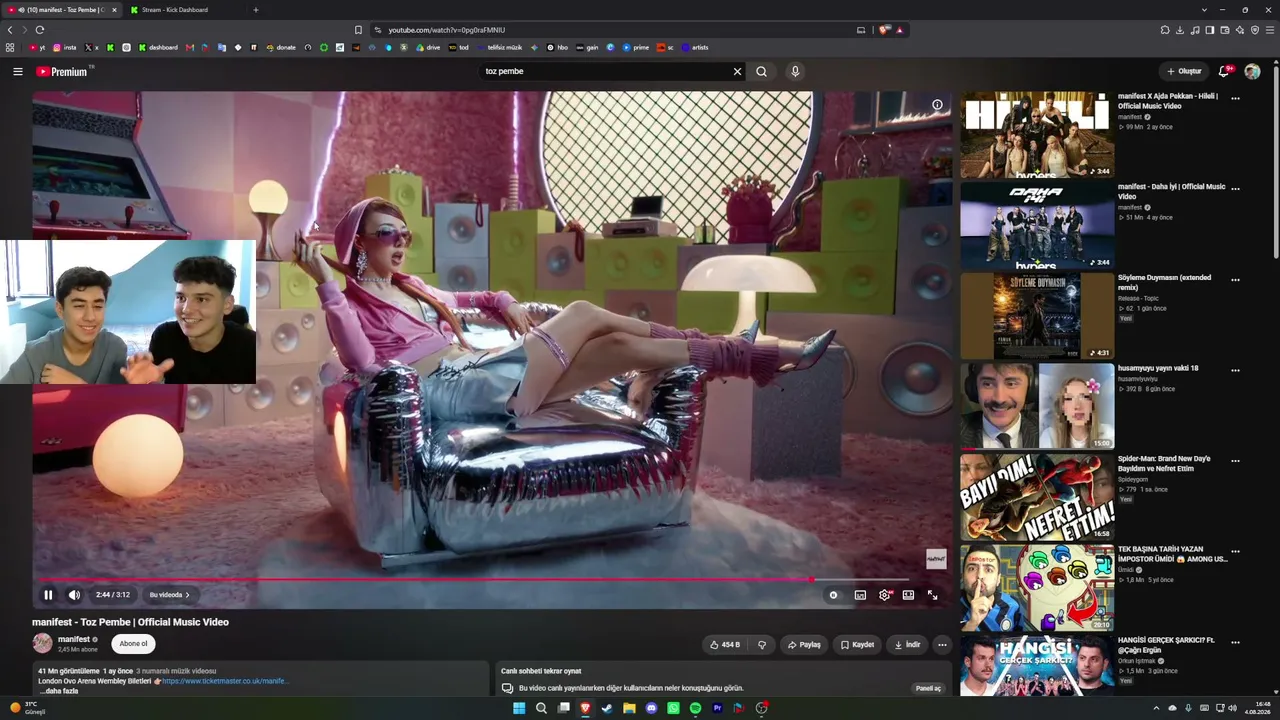The image size is (1280, 720).
Task: Go back in browser history
Action: (x=10, y=30)
